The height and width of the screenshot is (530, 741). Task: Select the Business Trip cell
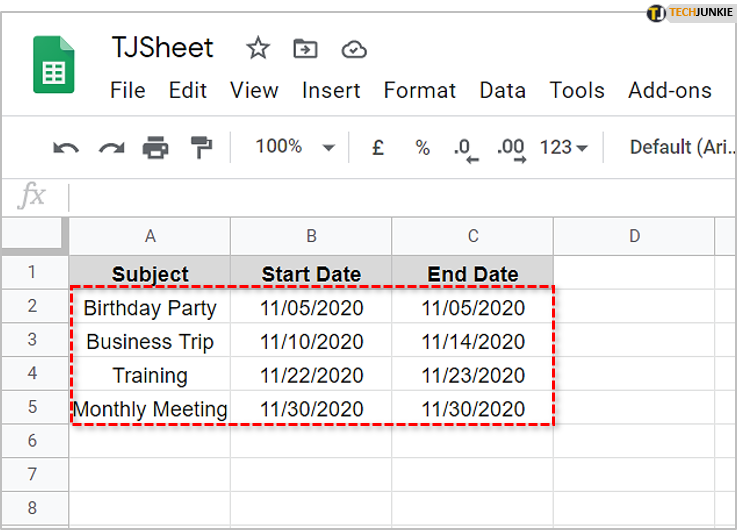(x=150, y=342)
